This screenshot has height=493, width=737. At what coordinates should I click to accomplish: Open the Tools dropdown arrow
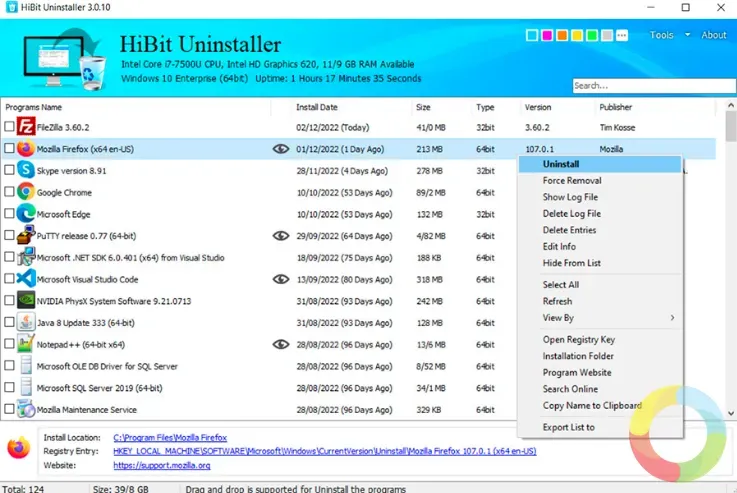(x=687, y=35)
